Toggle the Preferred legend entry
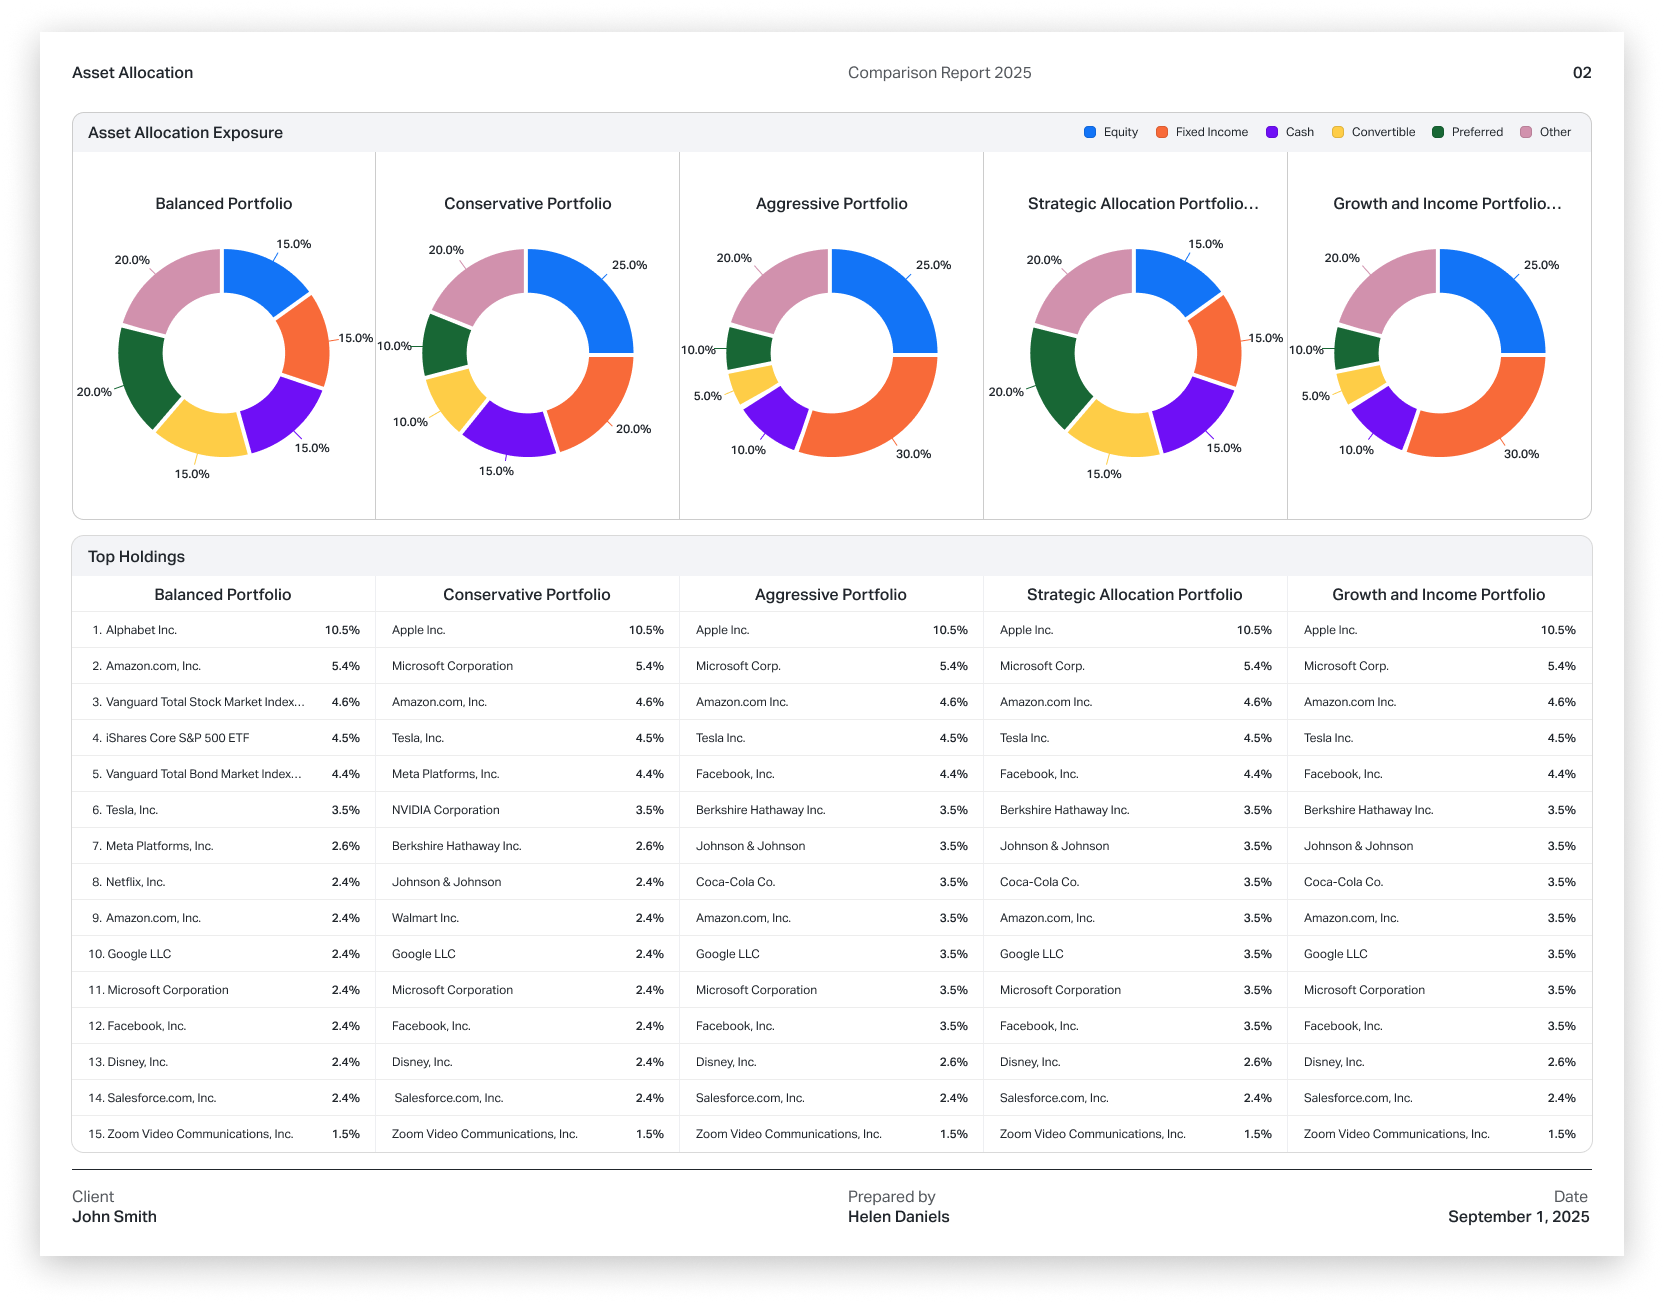Viewport: 1664px width, 1304px height. coord(1467,132)
